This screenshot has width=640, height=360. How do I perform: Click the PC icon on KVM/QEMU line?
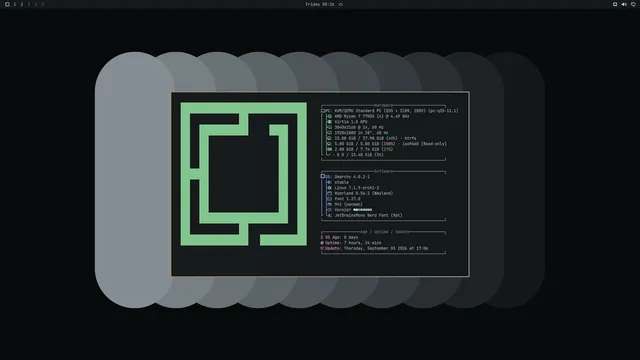pos(323,111)
